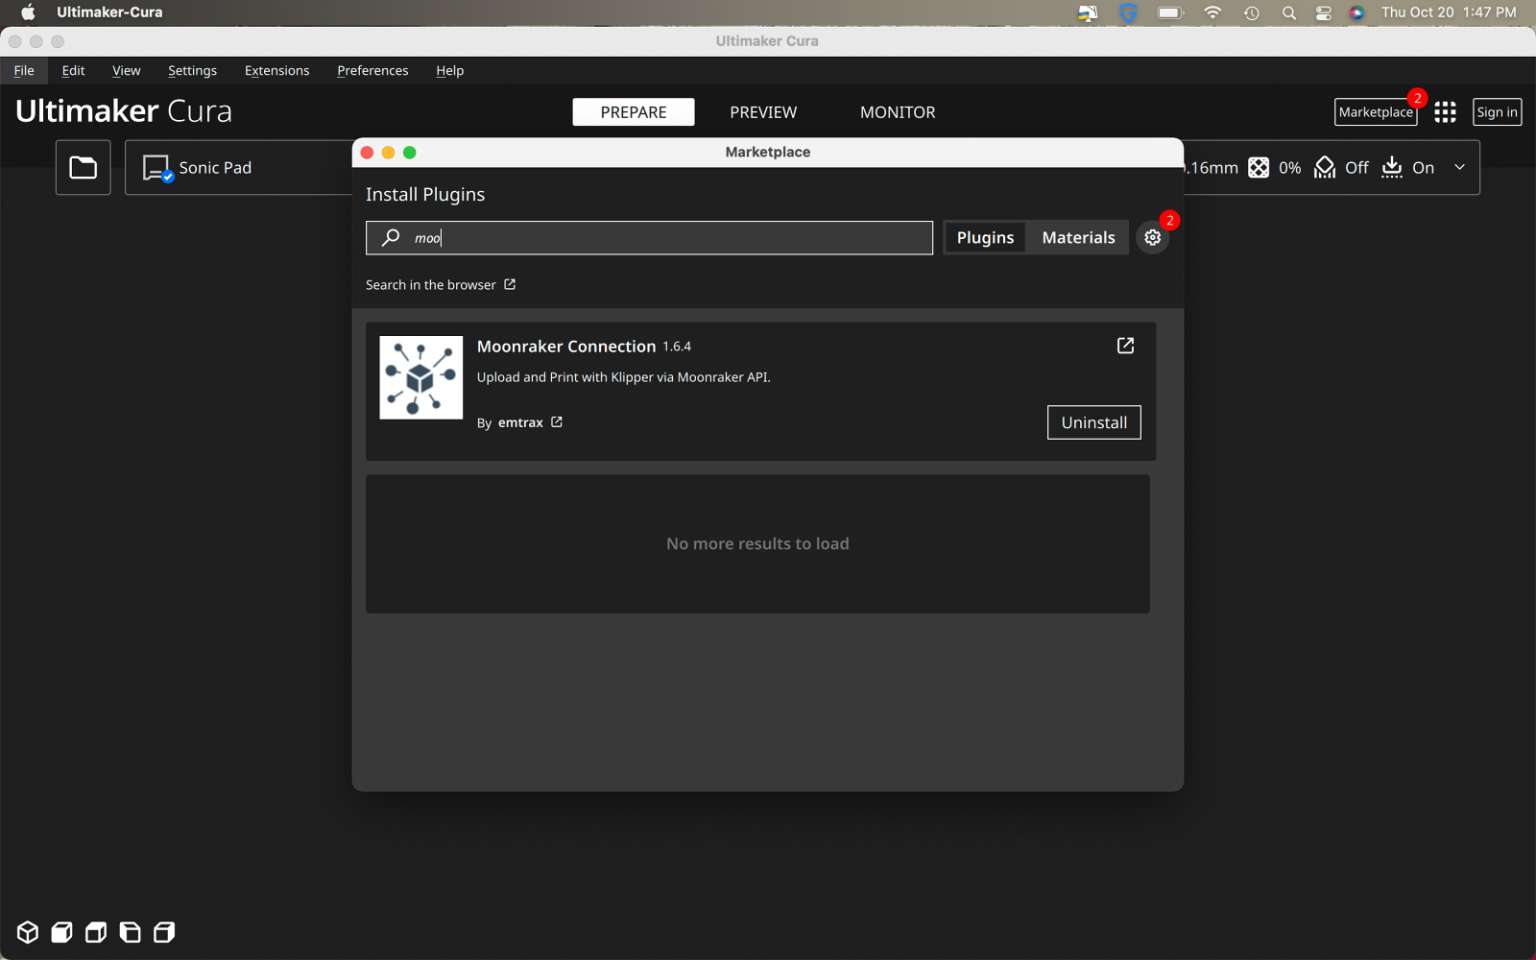1536x960 pixels.
Task: Switch to Plugins toggle in Marketplace
Action: pos(985,238)
